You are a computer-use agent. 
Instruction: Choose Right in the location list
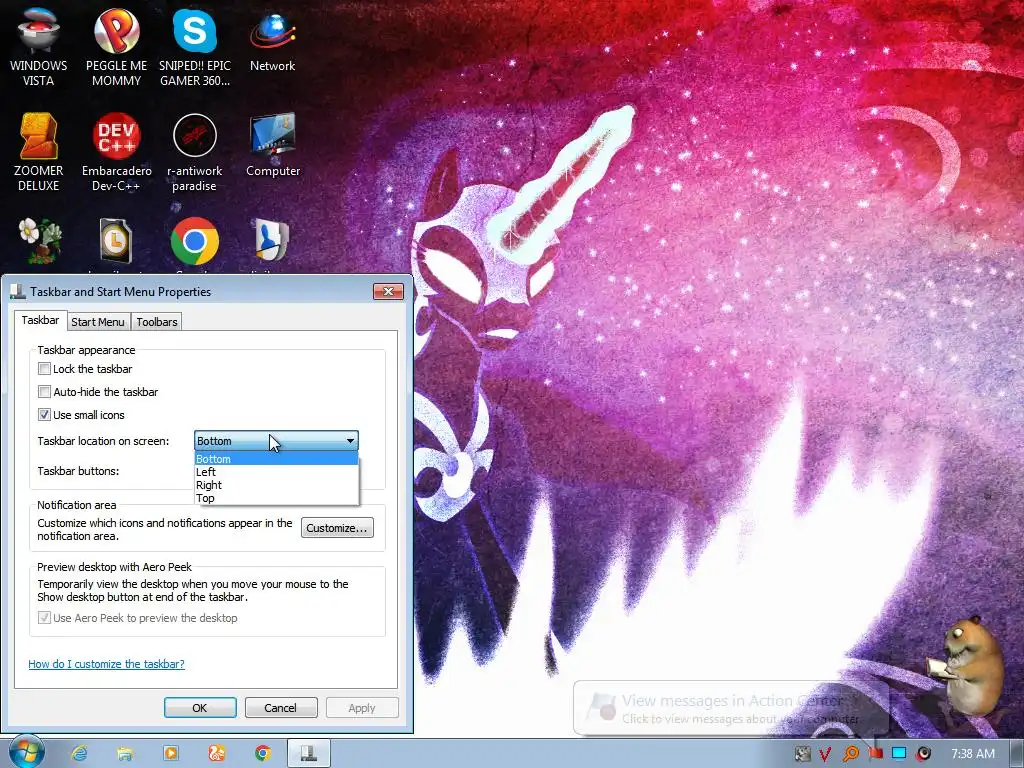point(276,485)
